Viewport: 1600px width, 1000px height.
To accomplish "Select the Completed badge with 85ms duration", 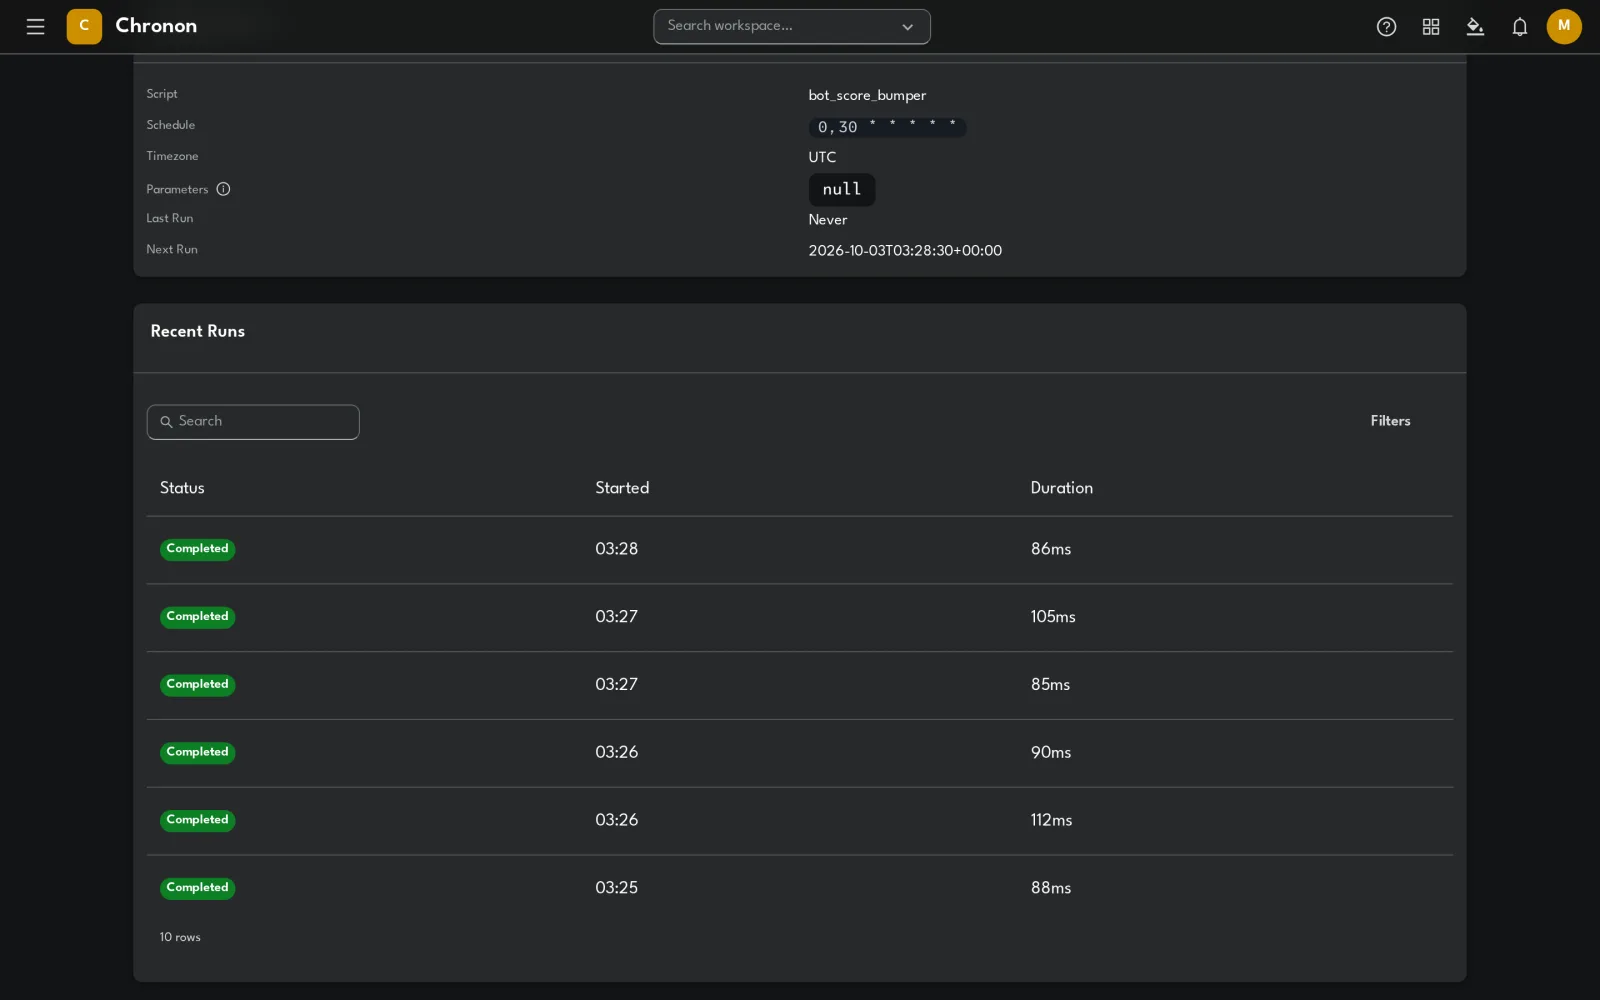I will click(198, 685).
